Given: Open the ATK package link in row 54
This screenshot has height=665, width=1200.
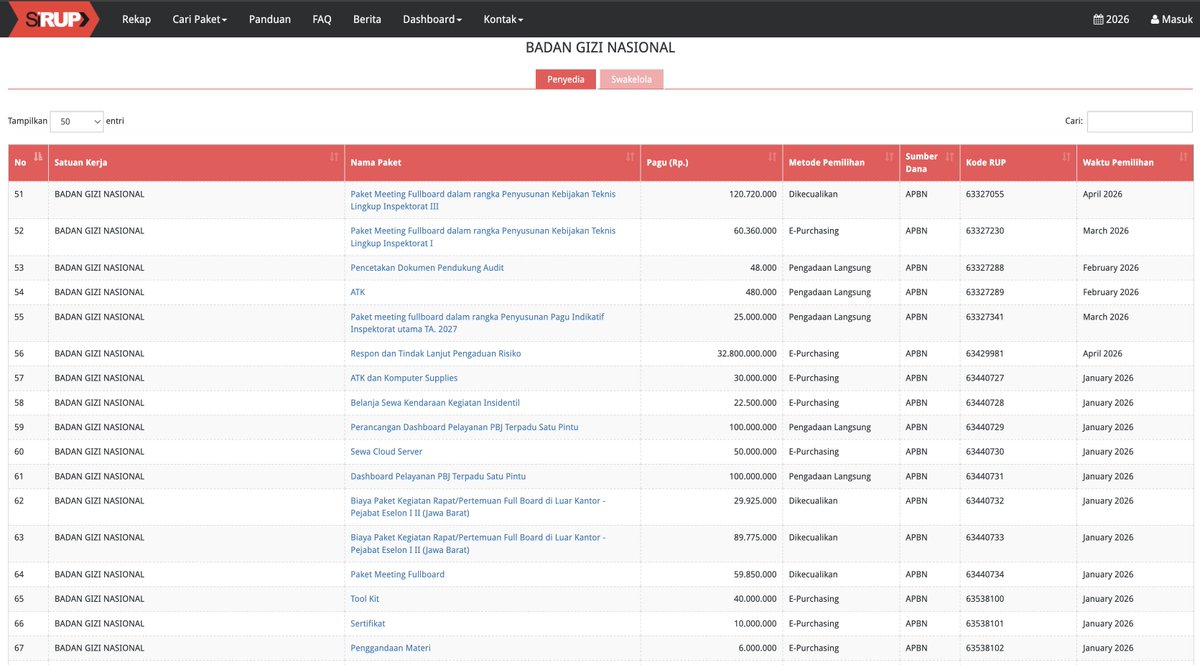Looking at the screenshot, I should pos(358,292).
